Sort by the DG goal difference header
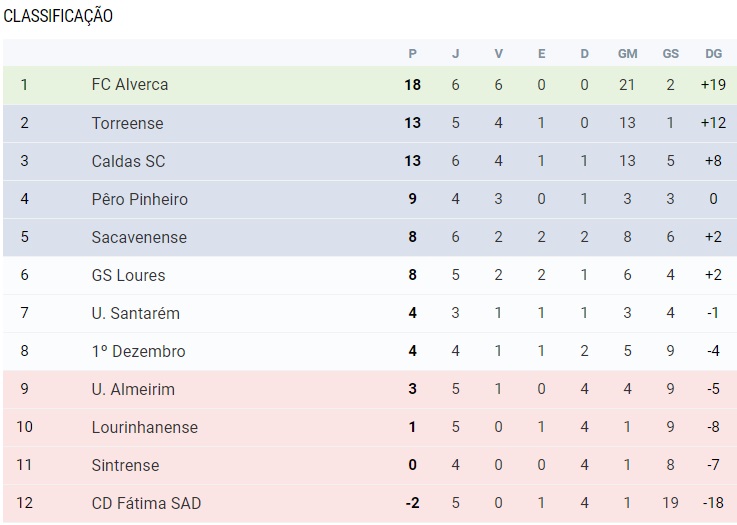Viewport: 737px width, 525px height. point(713,54)
